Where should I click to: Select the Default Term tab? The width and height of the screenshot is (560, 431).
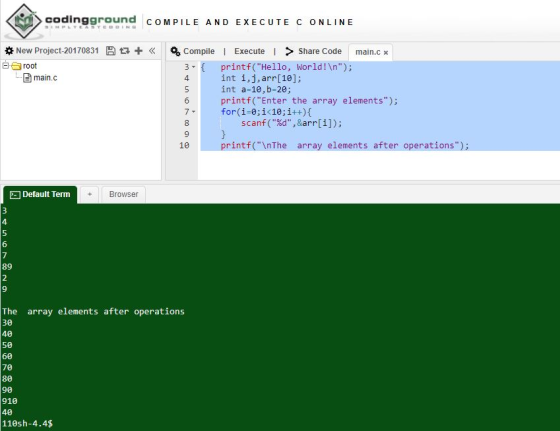pos(40,195)
